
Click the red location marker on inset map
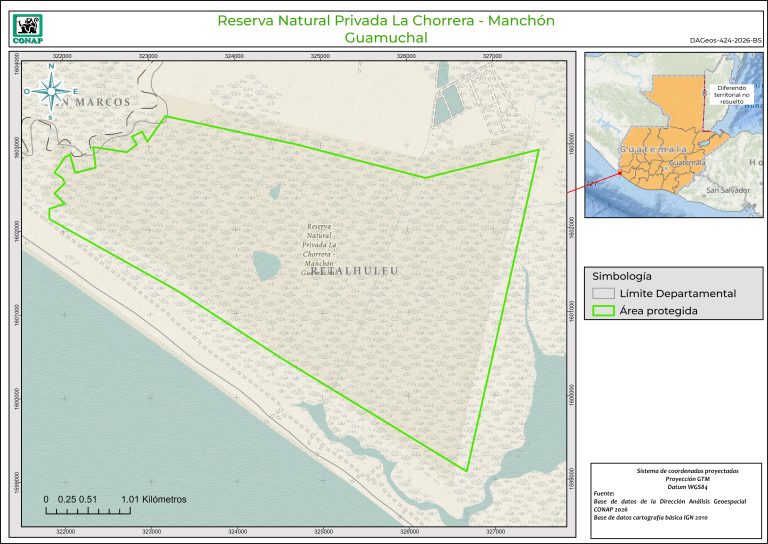click(620, 173)
